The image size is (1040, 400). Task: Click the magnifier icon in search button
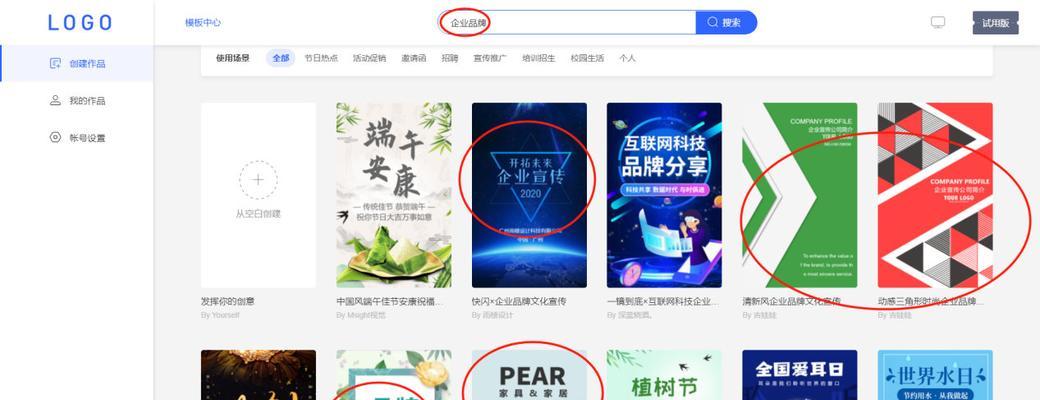click(713, 22)
